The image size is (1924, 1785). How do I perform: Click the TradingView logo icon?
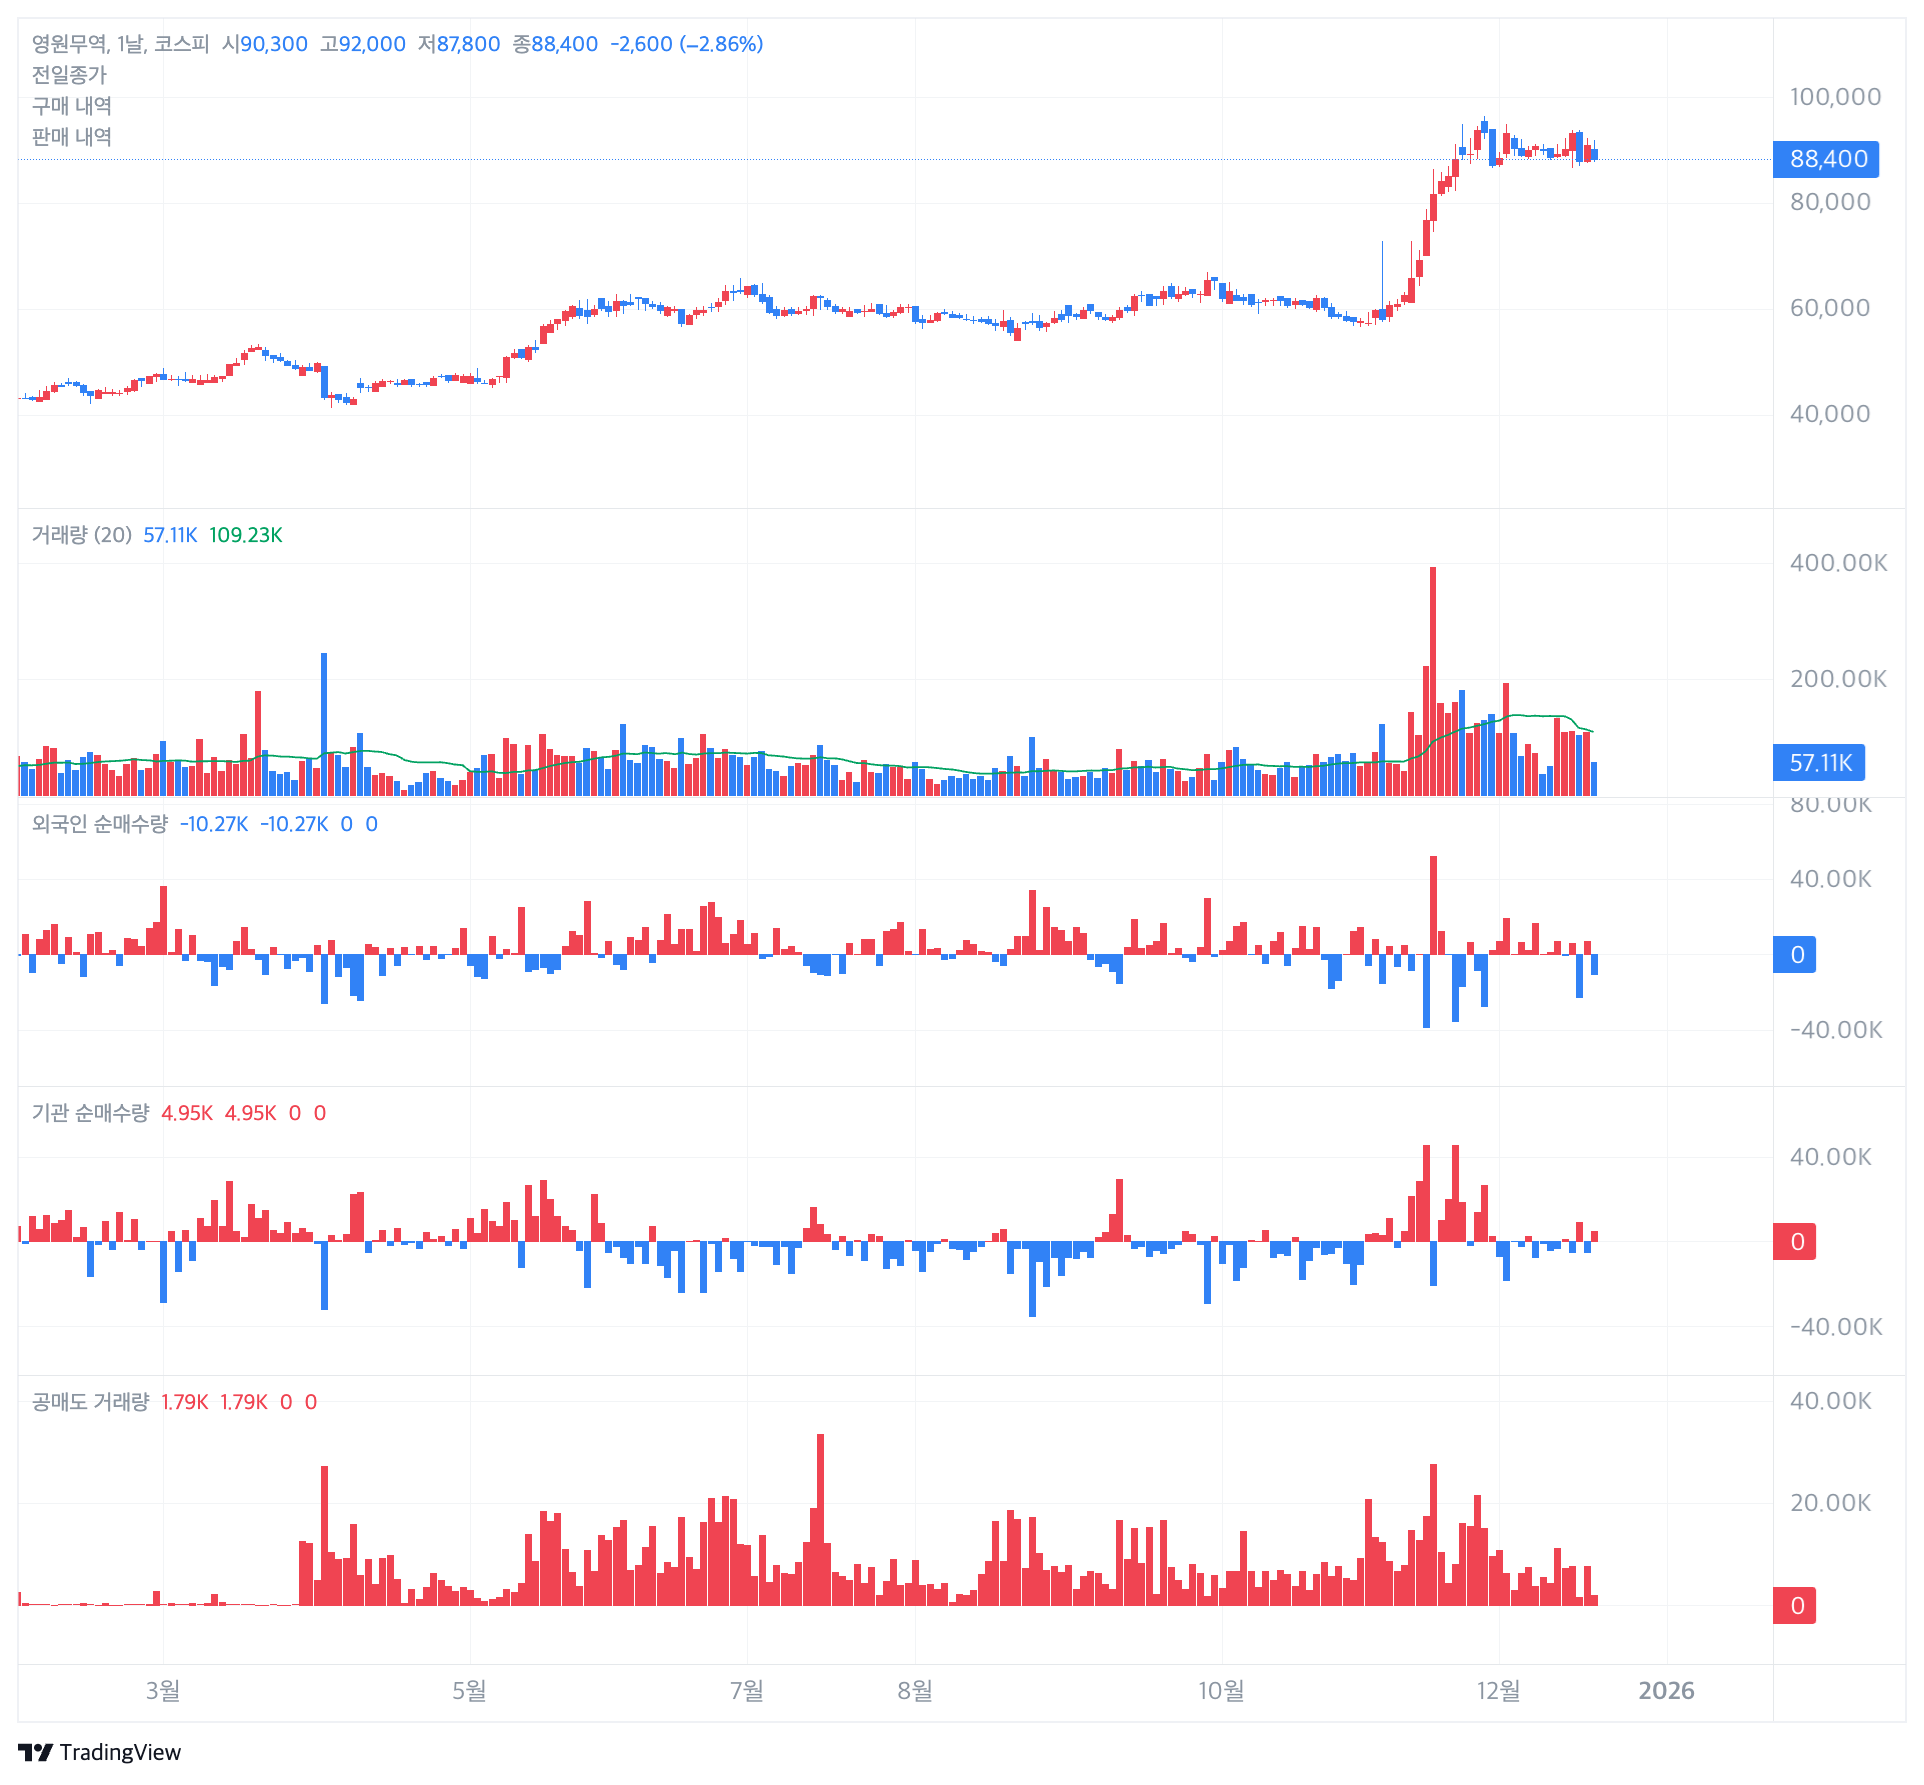click(35, 1752)
